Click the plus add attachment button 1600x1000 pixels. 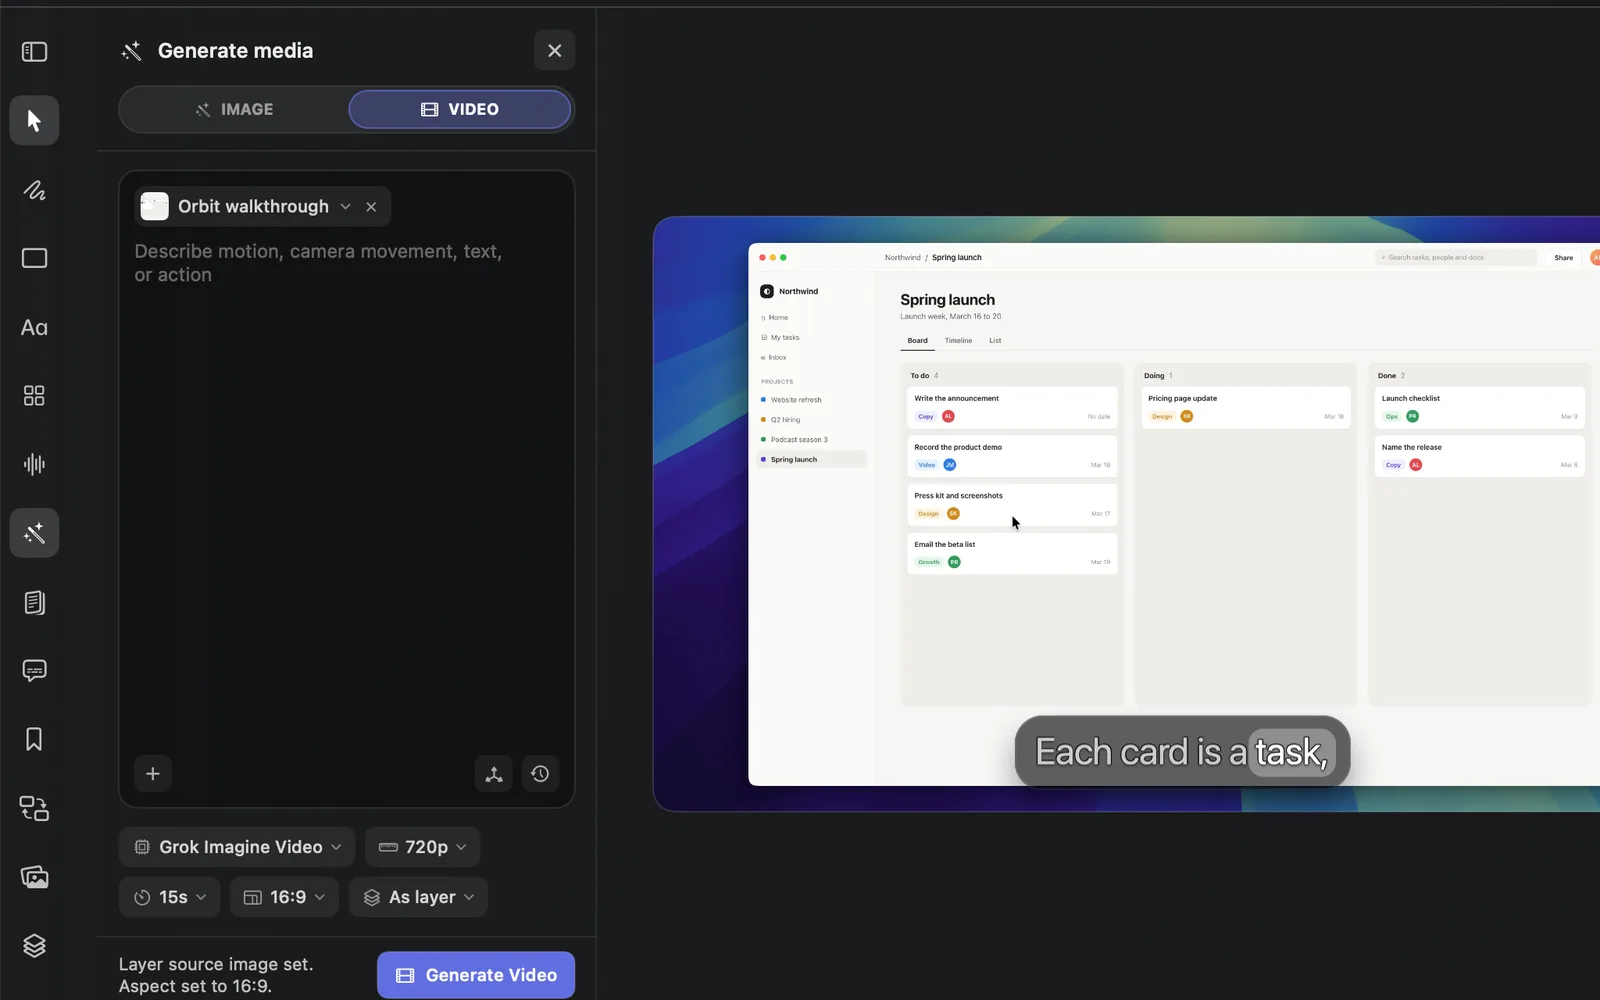click(x=153, y=774)
